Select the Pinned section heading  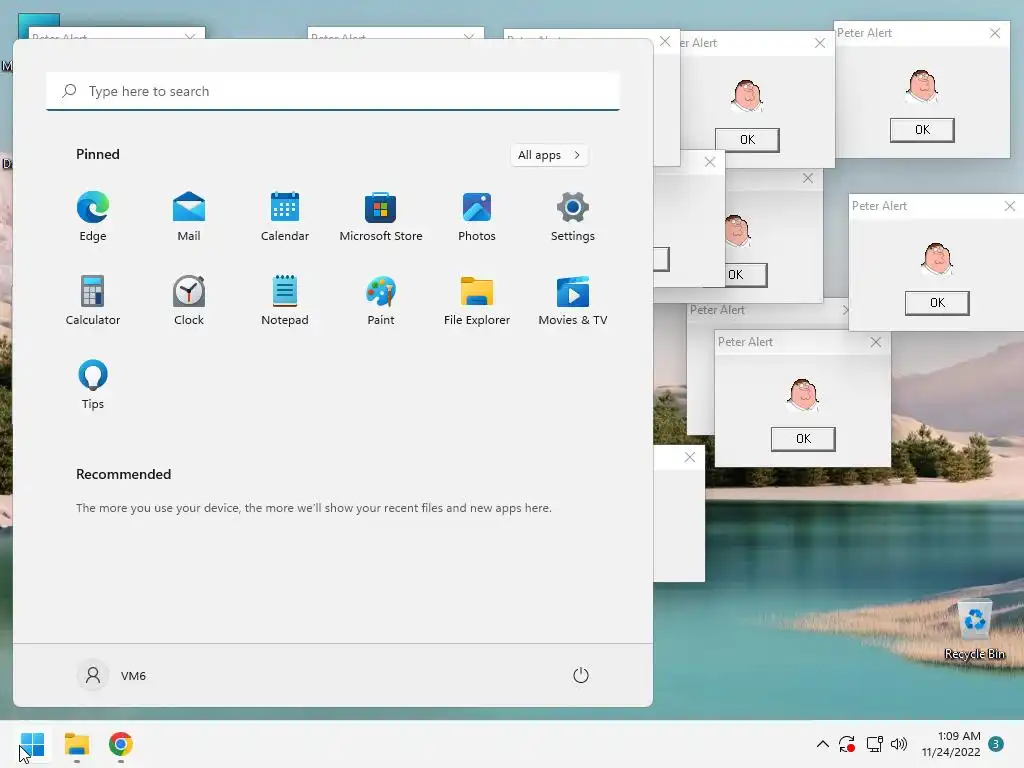pos(98,154)
